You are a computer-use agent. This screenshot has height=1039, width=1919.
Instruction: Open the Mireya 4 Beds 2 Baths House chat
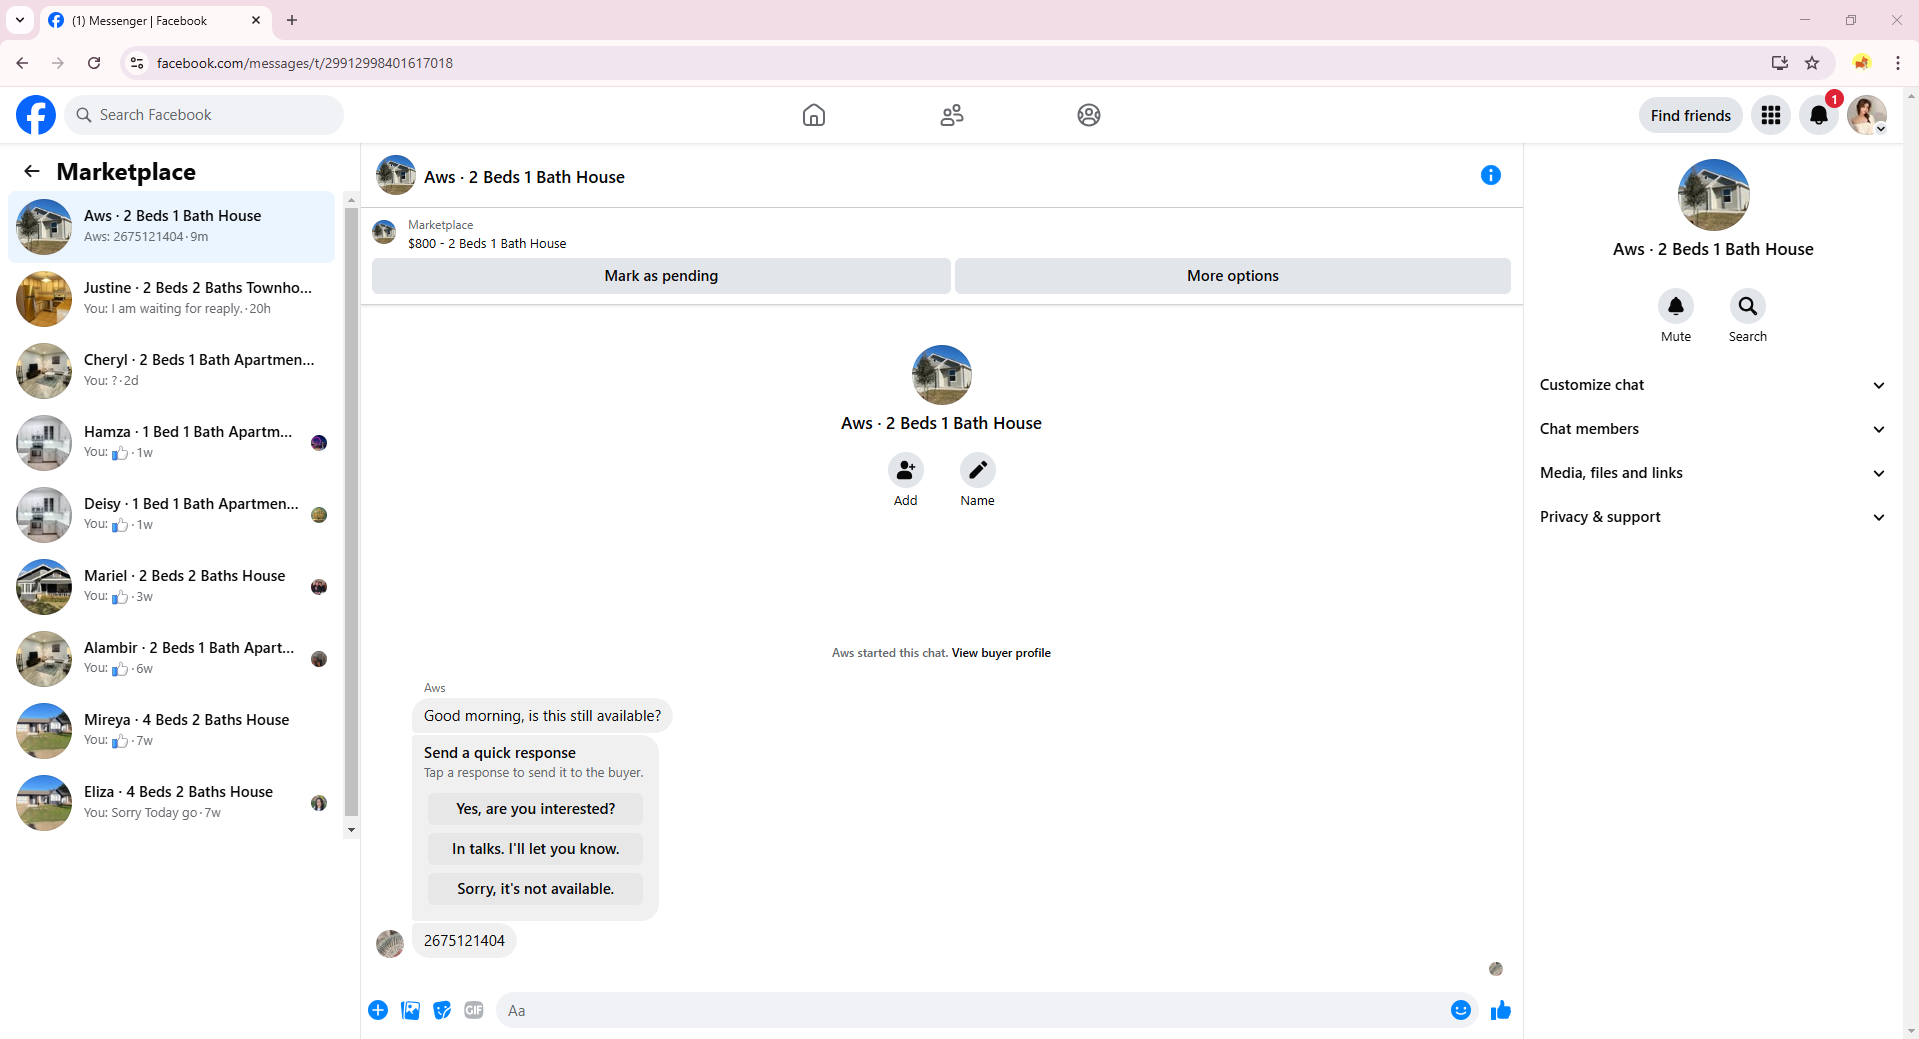(x=172, y=731)
